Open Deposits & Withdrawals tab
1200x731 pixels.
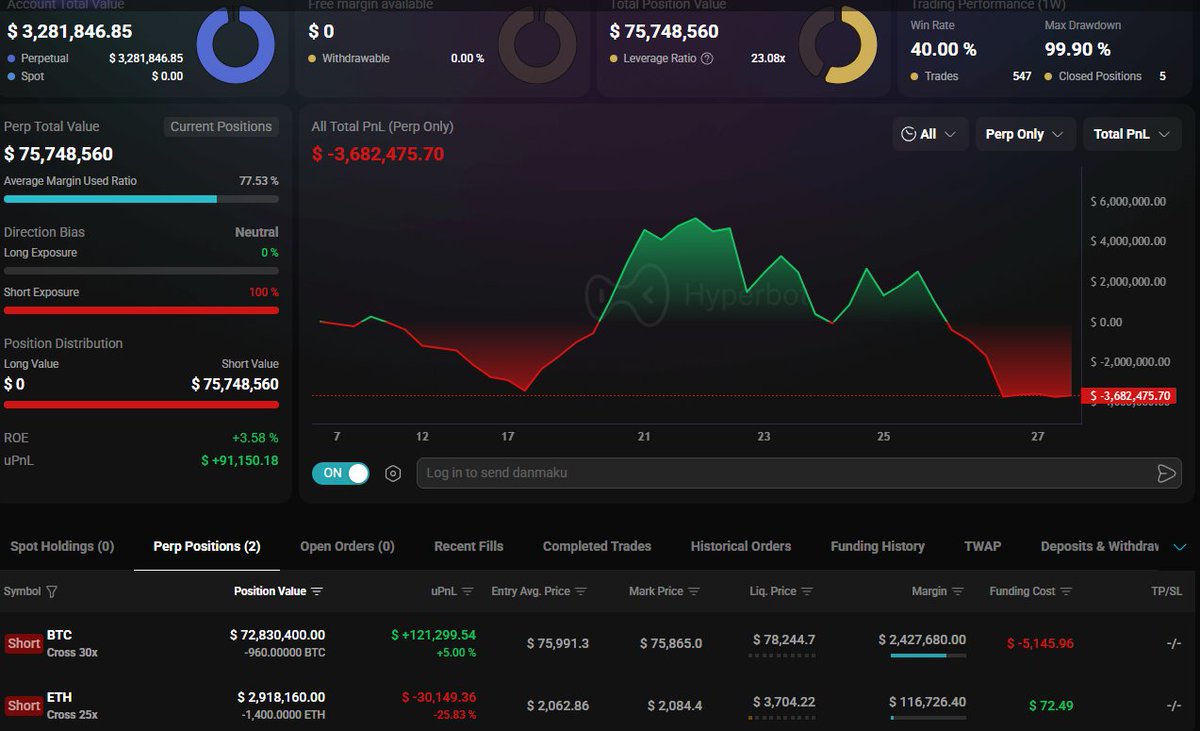[x=1099, y=546]
